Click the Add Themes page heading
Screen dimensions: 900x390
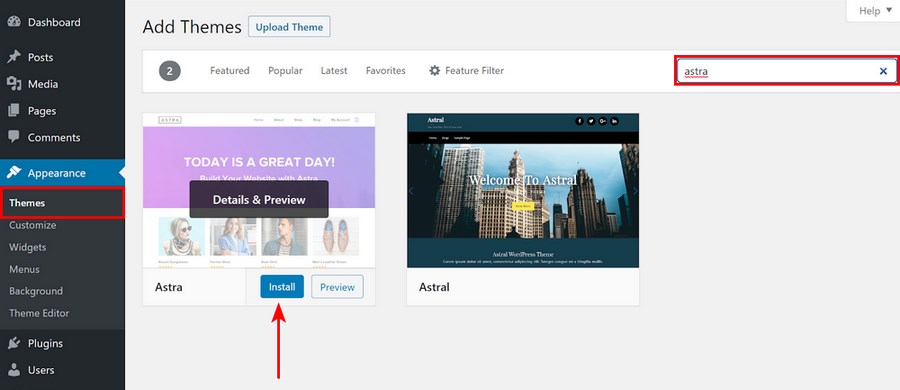(x=192, y=27)
